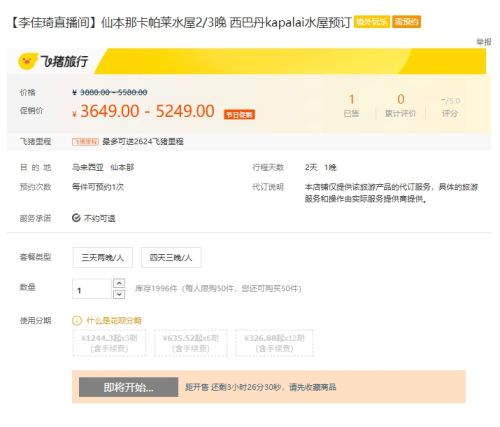The width and height of the screenshot is (500, 427).
Task: Choose the ¥1244.3 x3期 installment option
Action: click(109, 343)
